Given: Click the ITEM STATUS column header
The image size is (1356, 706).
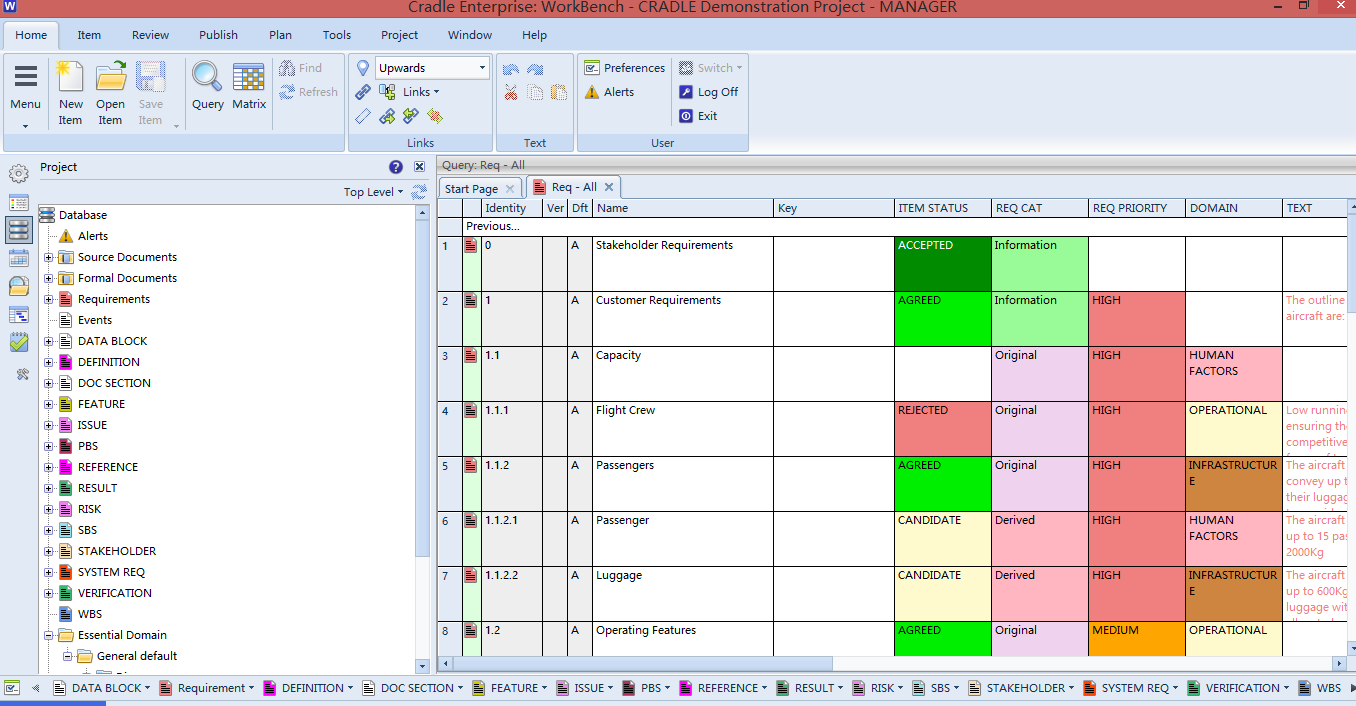Looking at the screenshot, I should tap(943, 208).
